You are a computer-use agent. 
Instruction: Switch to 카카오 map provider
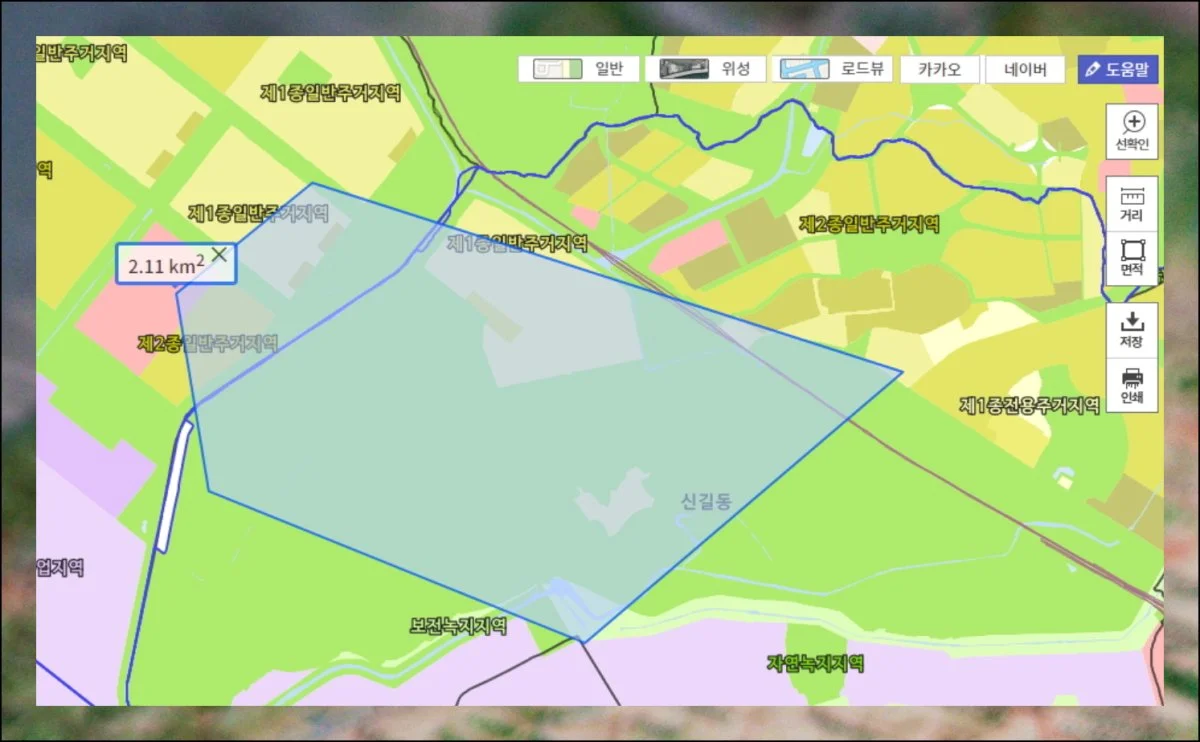click(939, 69)
